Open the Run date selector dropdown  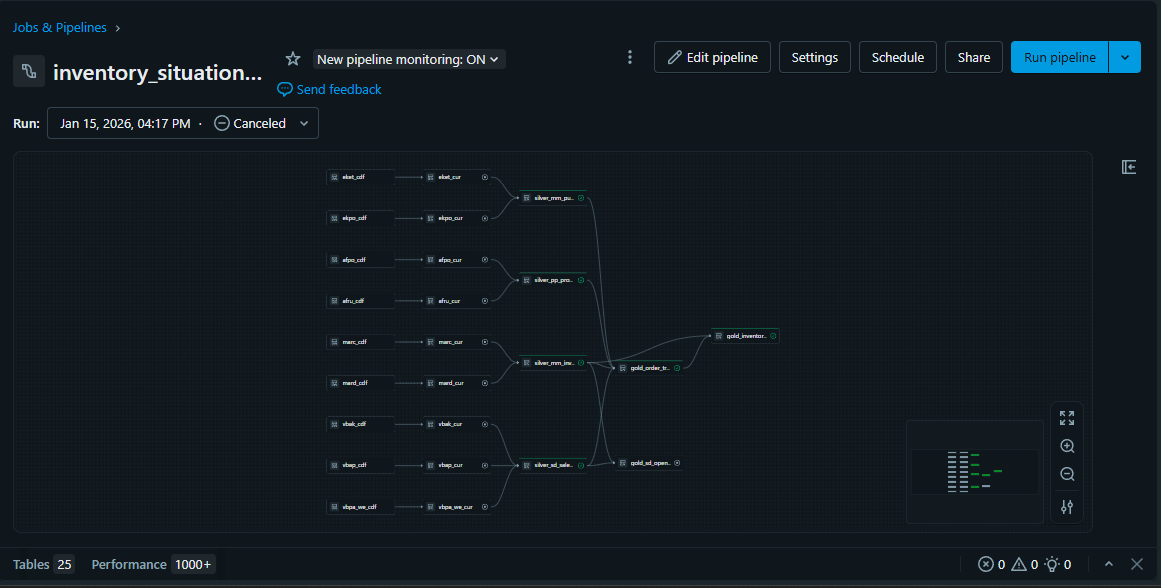(x=183, y=124)
